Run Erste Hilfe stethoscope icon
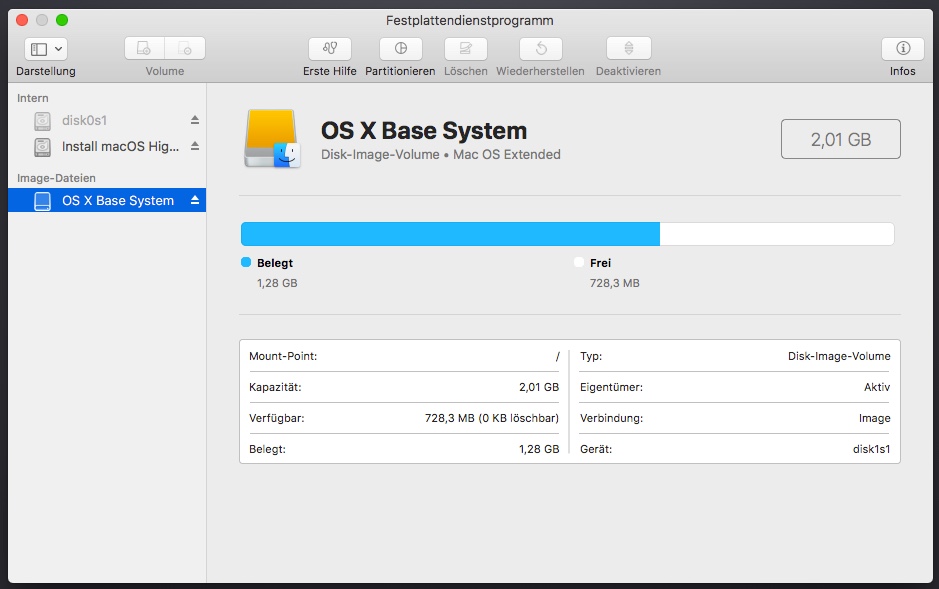The width and height of the screenshot is (939, 589). click(x=330, y=48)
